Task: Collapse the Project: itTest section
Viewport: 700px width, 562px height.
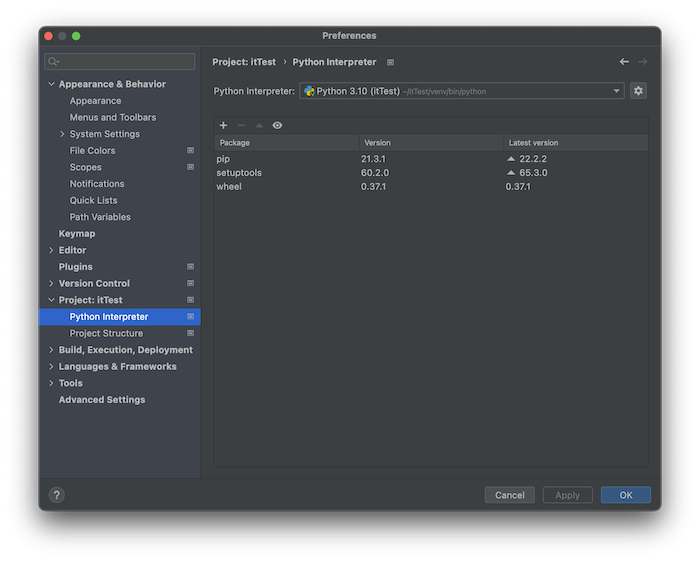Action: pyautogui.click(x=51, y=300)
